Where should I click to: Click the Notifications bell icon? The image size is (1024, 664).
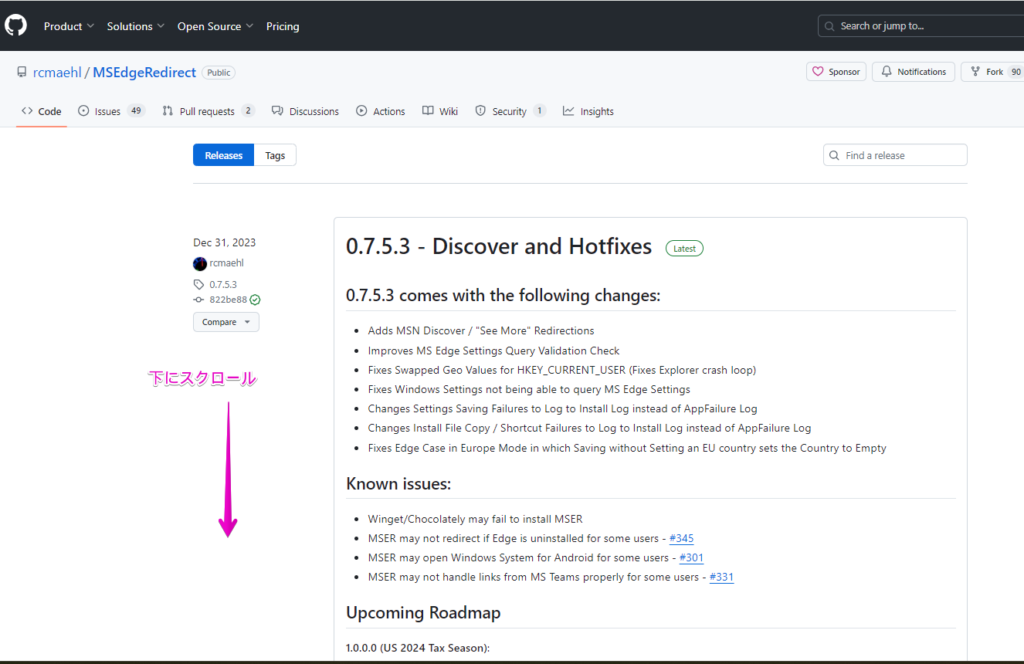click(886, 72)
